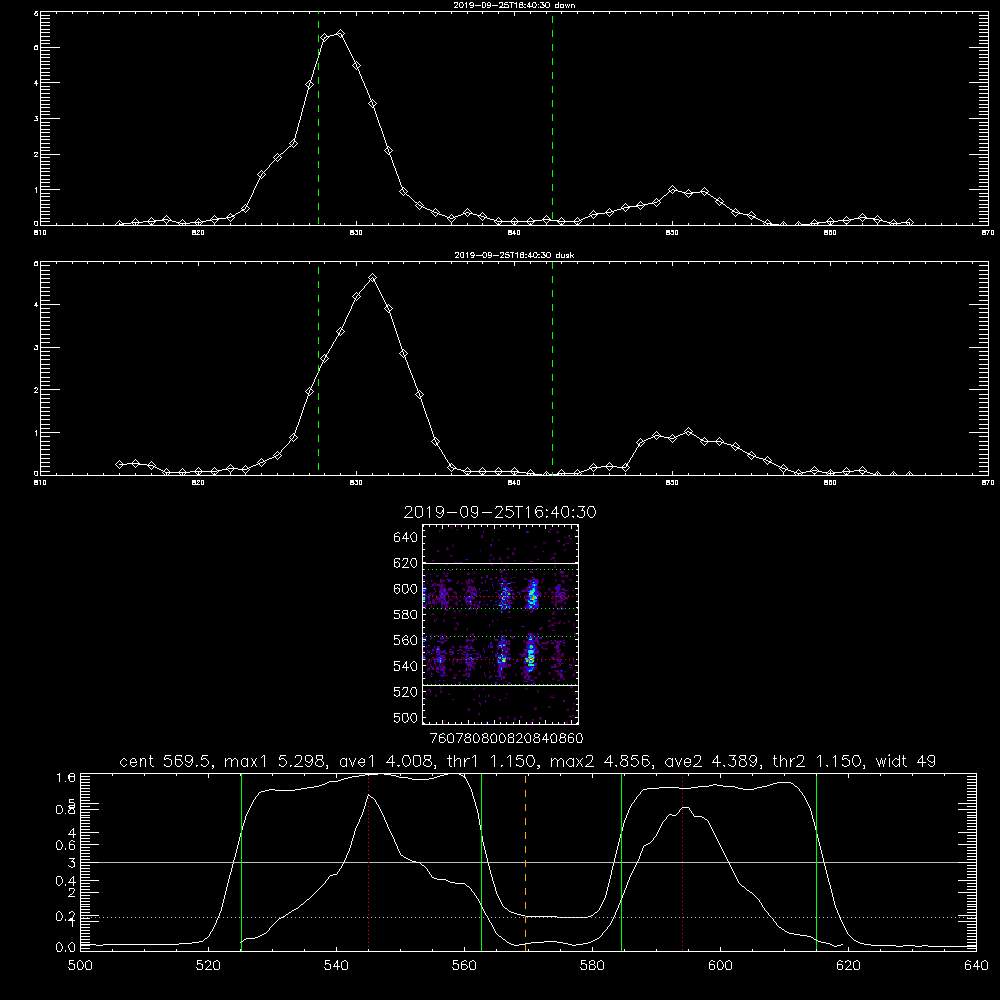1000x1000 pixels.
Task: Click the x-axis label "870" under dusk plot
Action: pos(988,483)
